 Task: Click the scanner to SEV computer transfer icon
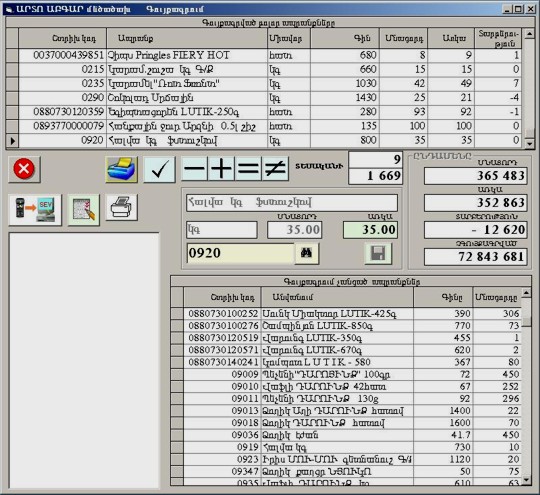(35, 209)
